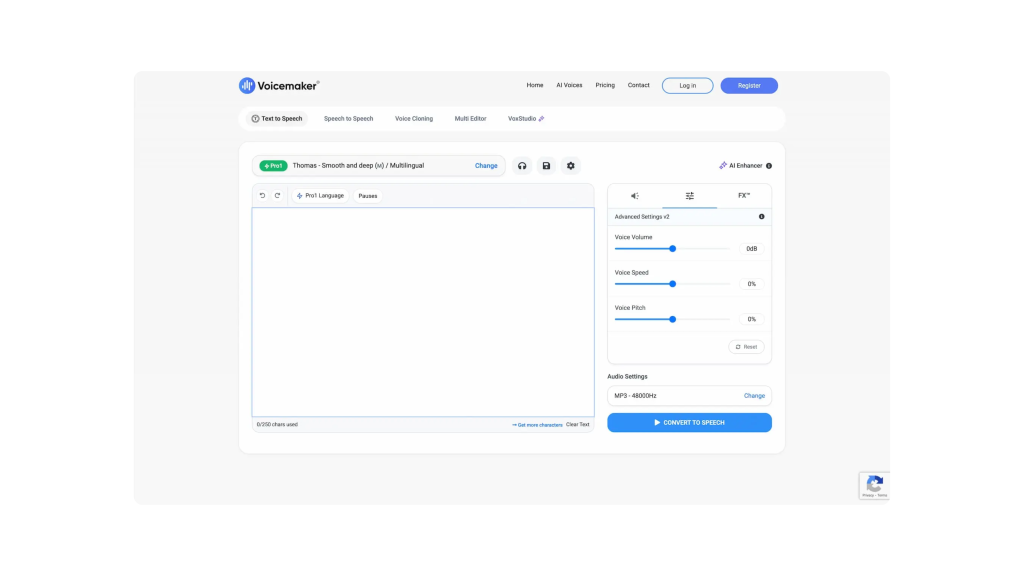The image size is (1024, 576).
Task: Open the FX effects panel
Action: pyautogui.click(x=744, y=196)
